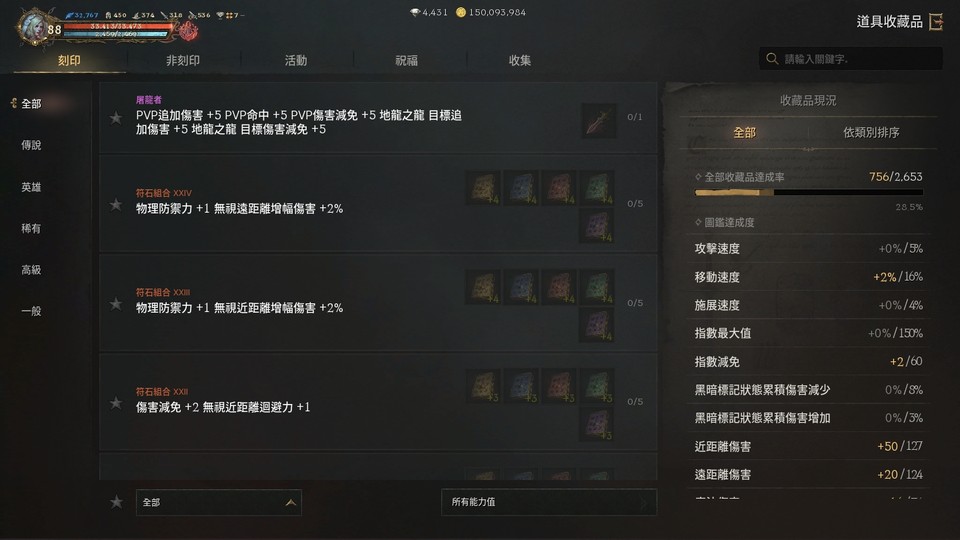Switch to the 非刻印 tab
The width and height of the screenshot is (960, 540).
pos(183,61)
